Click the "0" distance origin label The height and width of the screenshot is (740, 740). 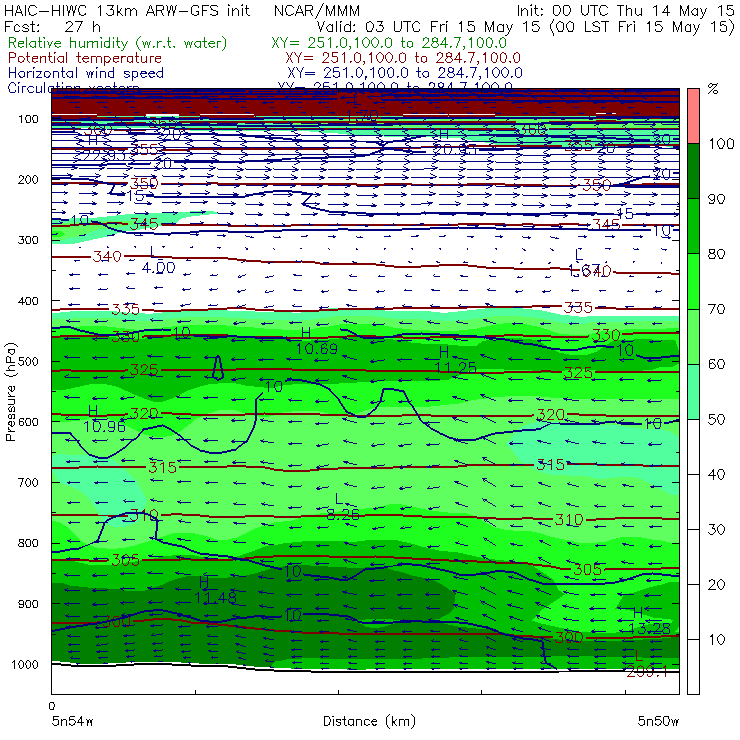pos(52,706)
